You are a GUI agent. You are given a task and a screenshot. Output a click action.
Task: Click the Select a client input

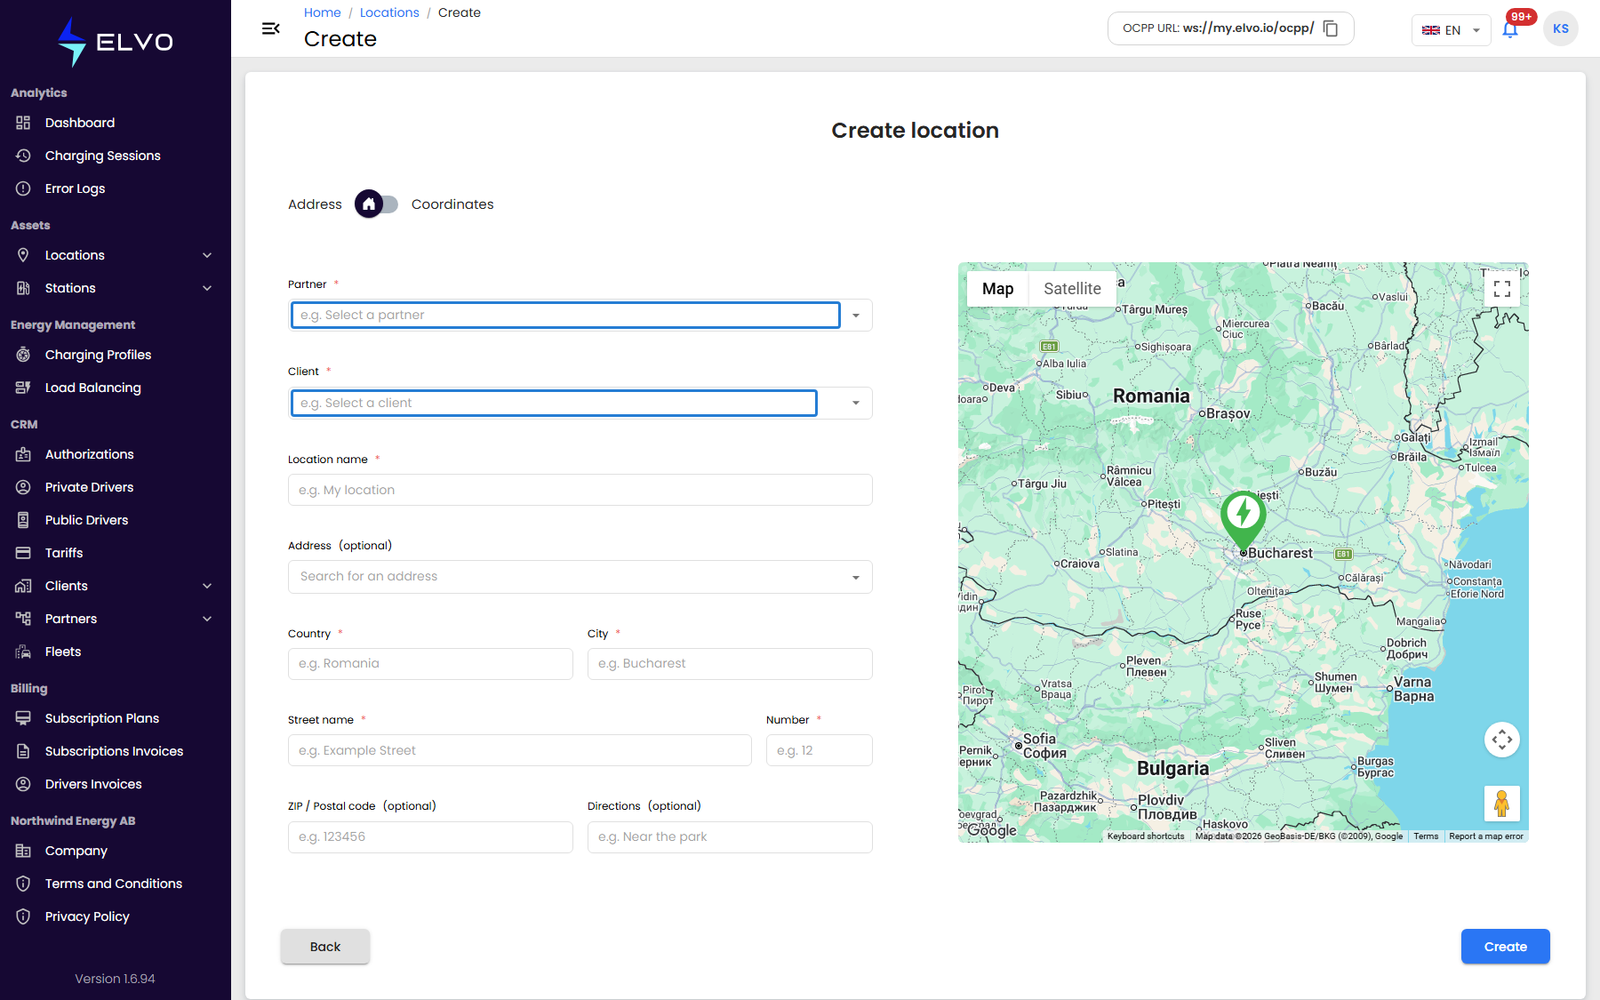(x=554, y=403)
